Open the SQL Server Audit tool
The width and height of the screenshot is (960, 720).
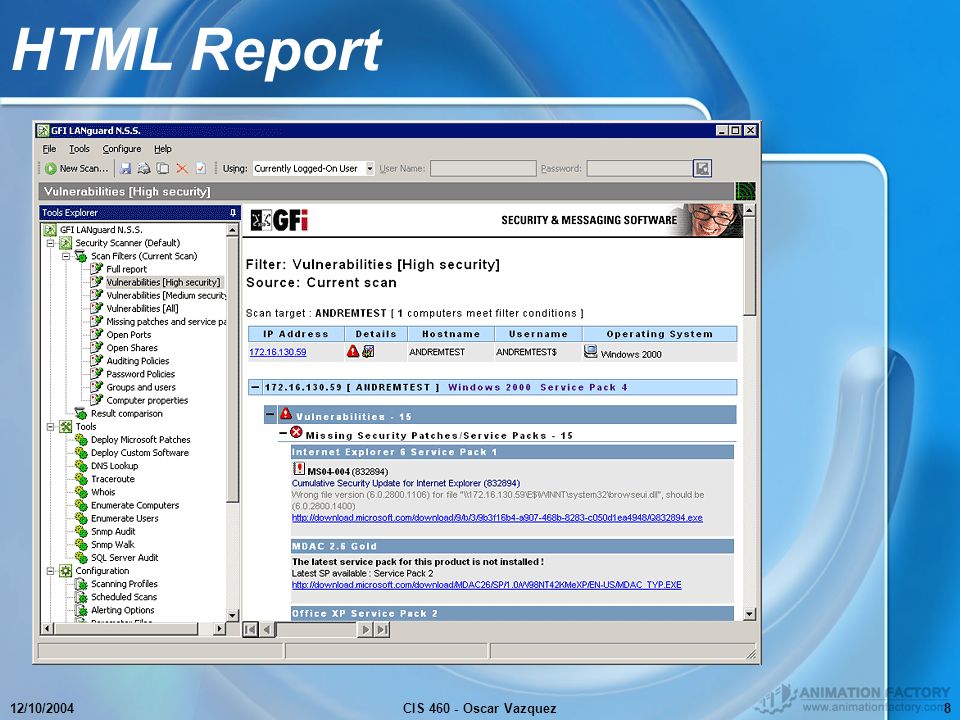pyautogui.click(x=124, y=558)
